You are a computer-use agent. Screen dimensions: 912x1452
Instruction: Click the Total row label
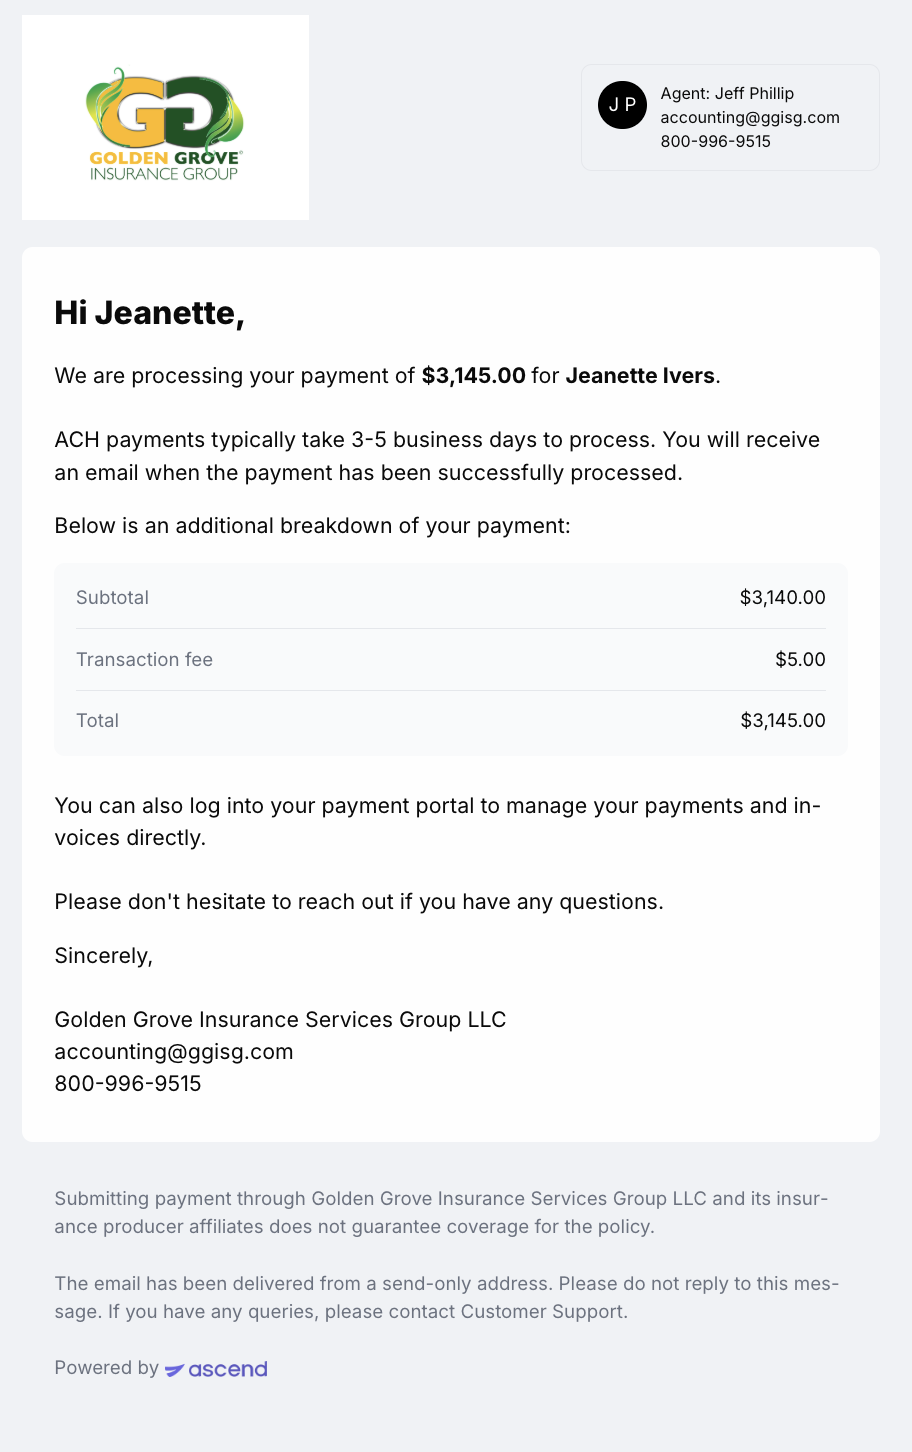pos(97,720)
